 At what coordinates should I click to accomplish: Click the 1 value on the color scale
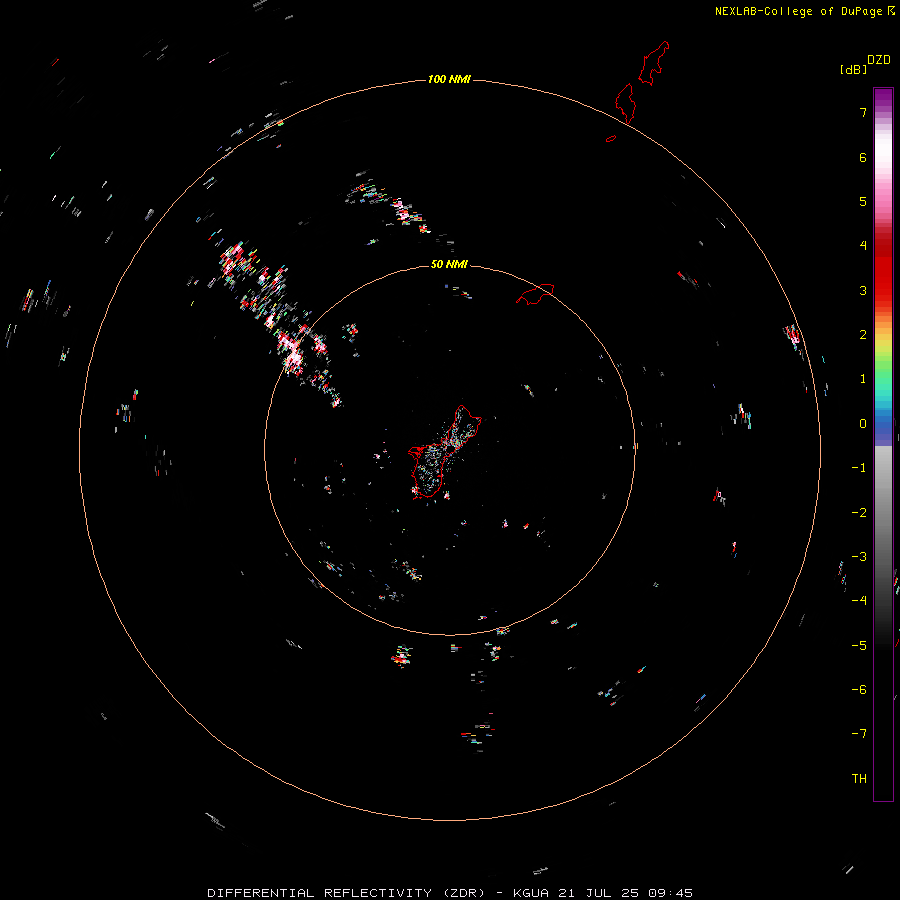pos(863,379)
